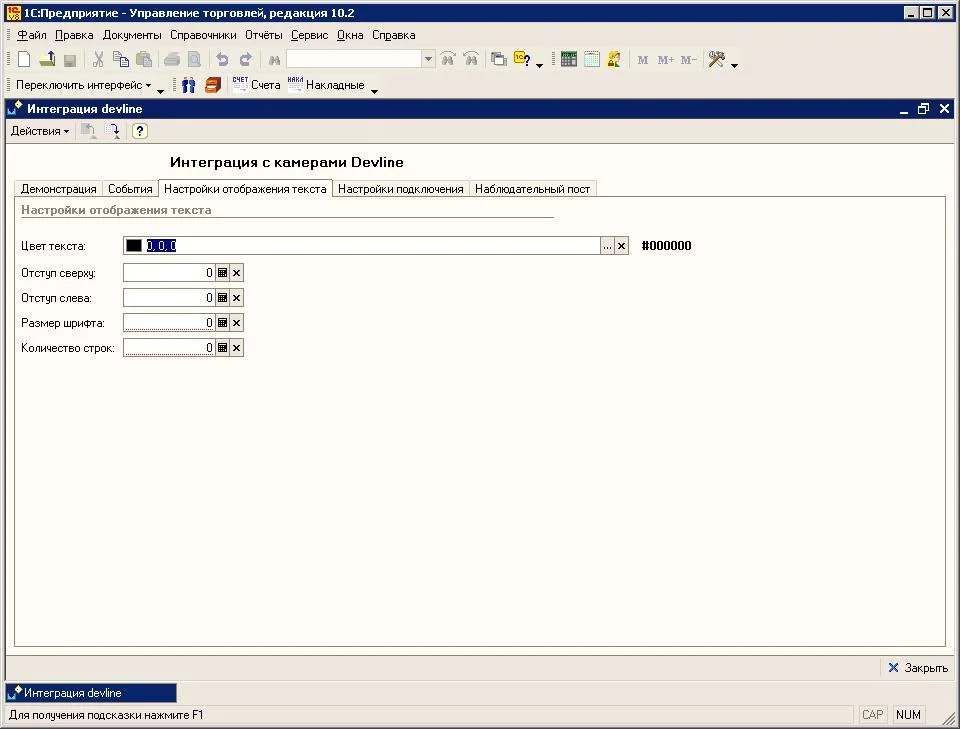Expand toolbar options arrow after Накладные
The image size is (960, 729).
(375, 91)
